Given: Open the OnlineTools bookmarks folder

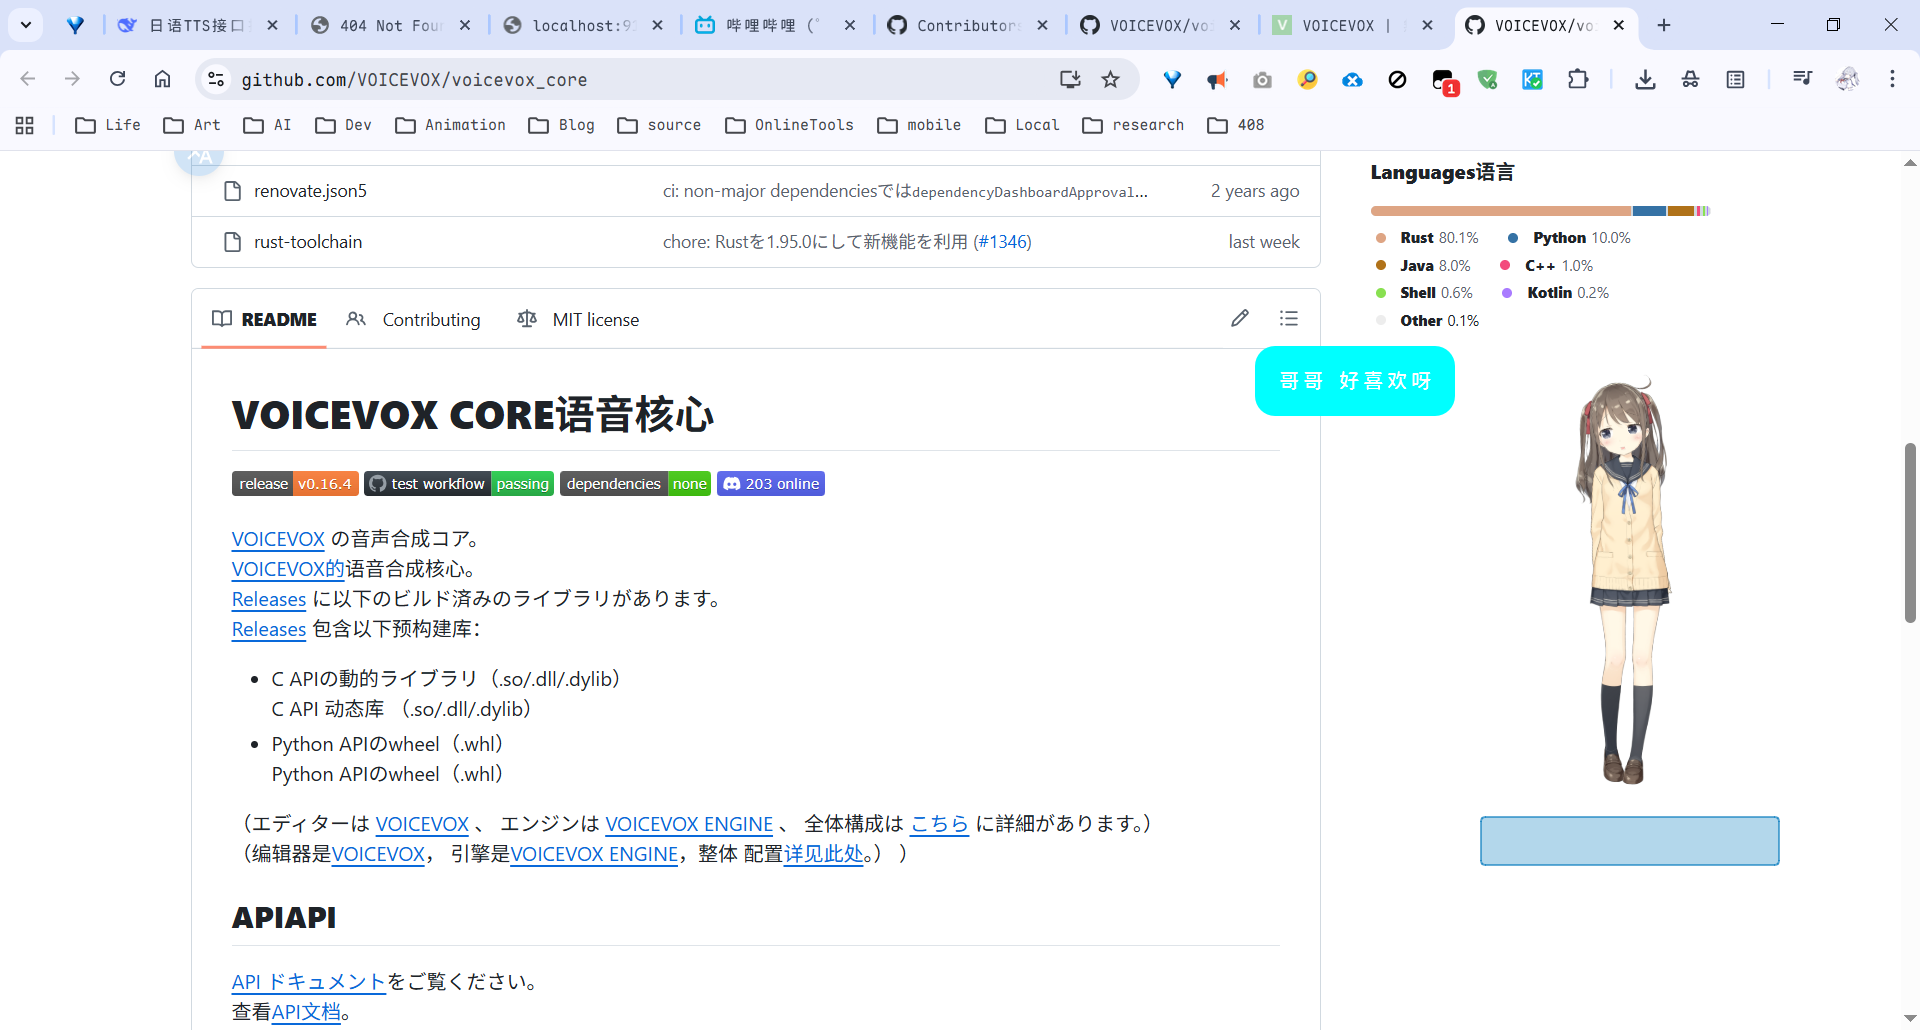Looking at the screenshot, I should 790,125.
